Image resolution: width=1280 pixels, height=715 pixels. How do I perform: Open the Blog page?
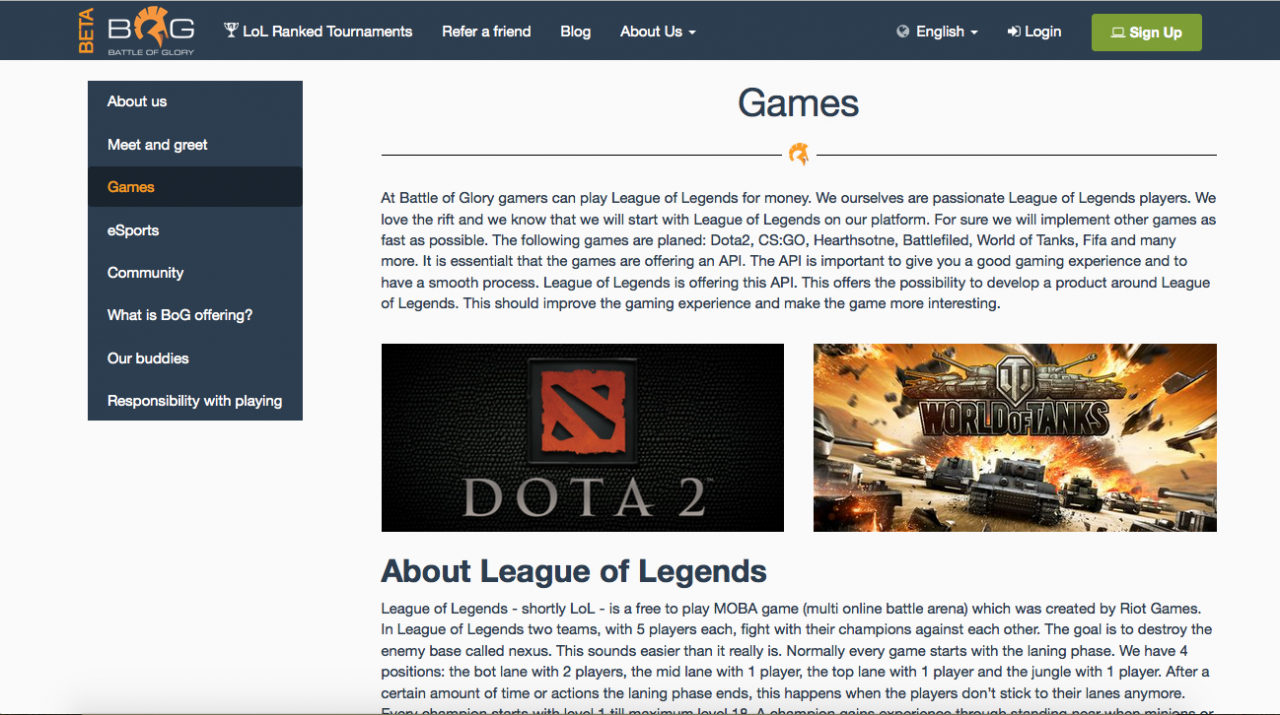point(575,31)
